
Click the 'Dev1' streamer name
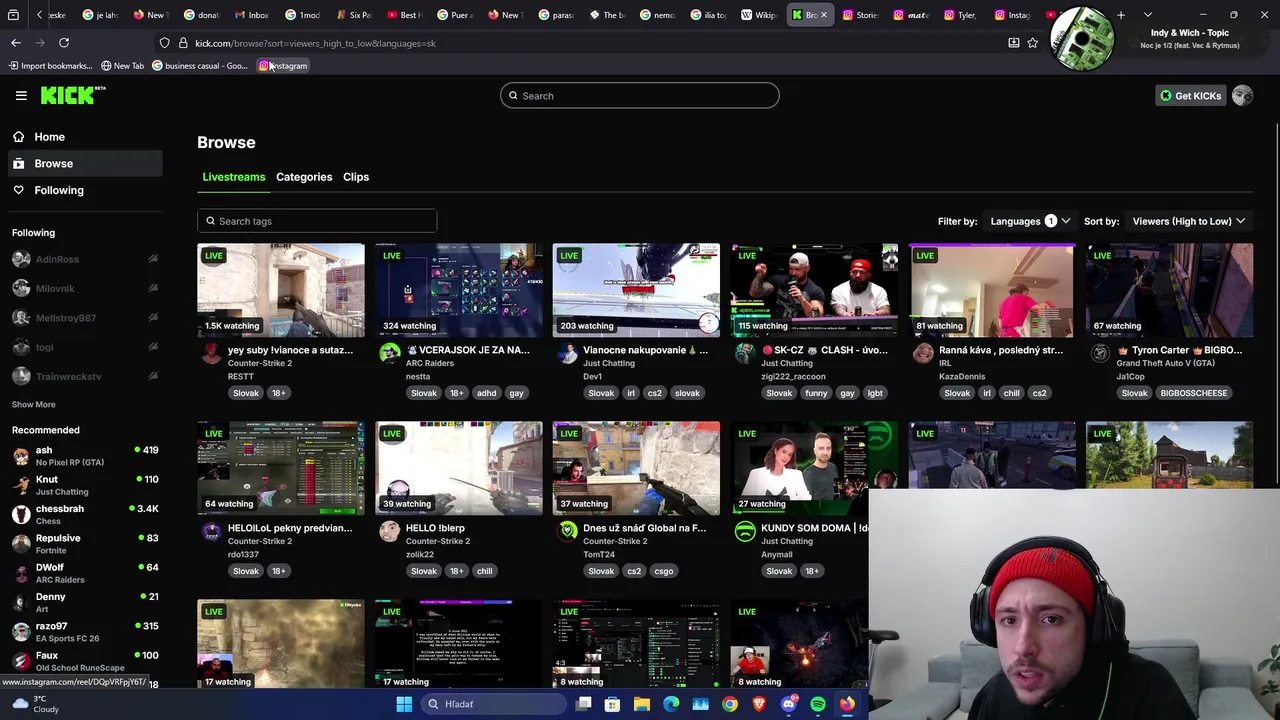pyautogui.click(x=592, y=377)
